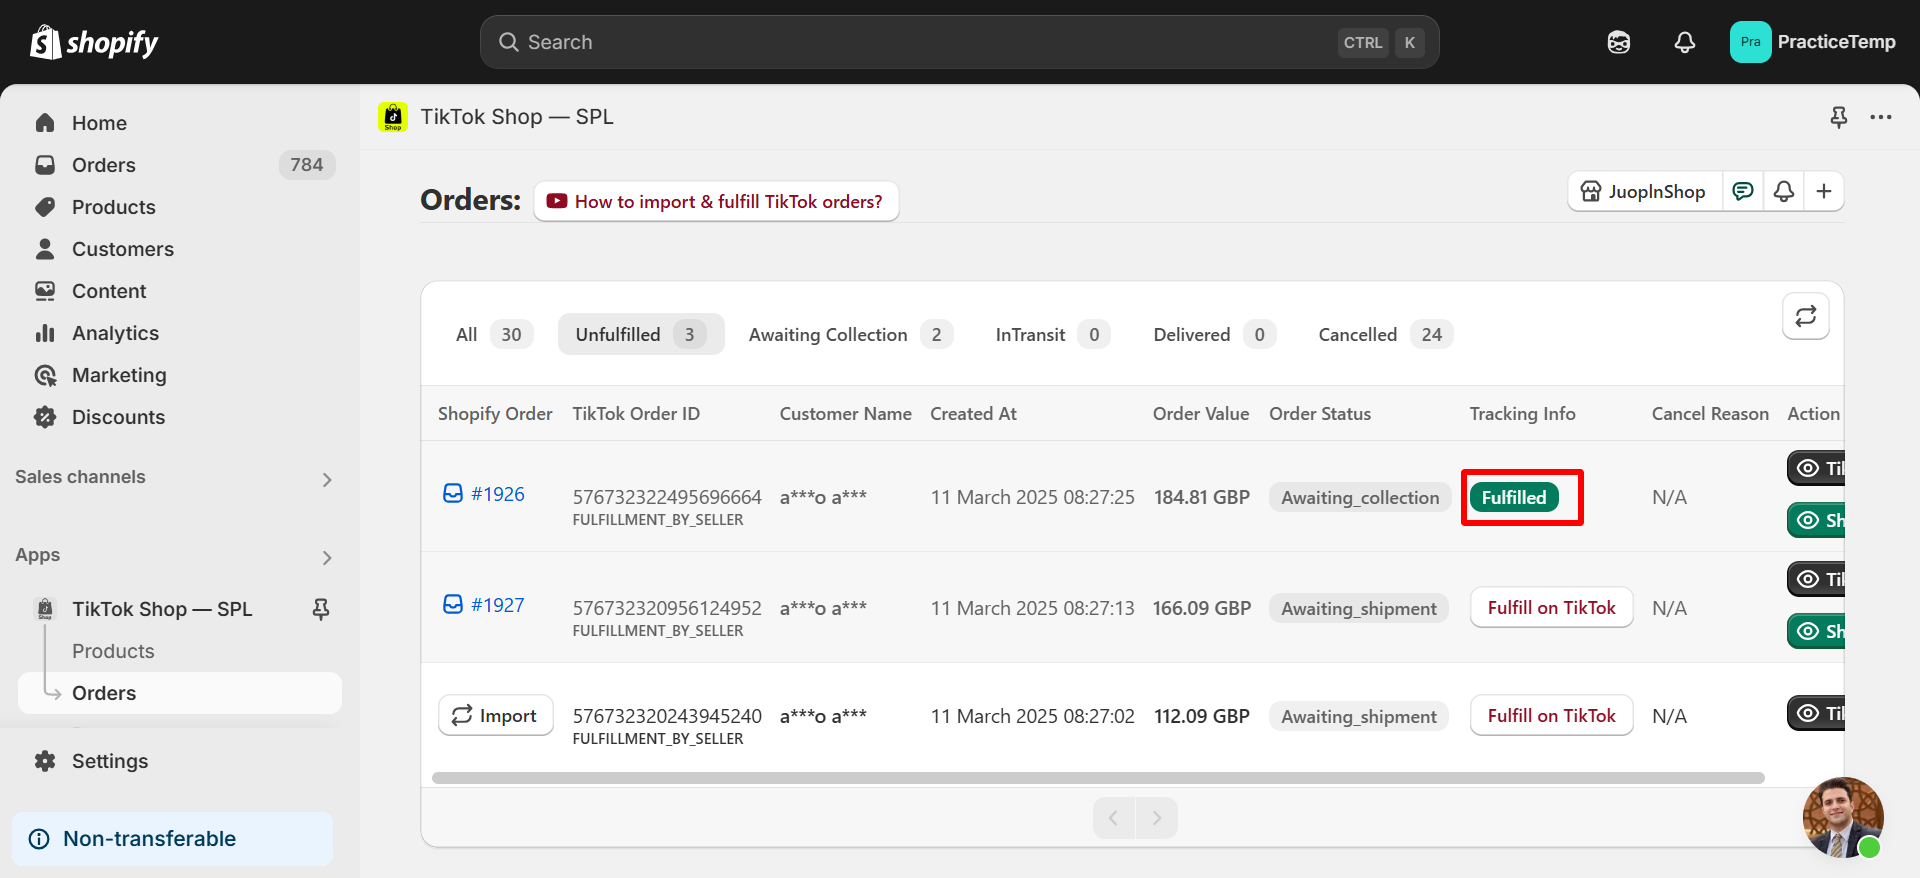Click the pin icon in app header
Image resolution: width=1920 pixels, height=878 pixels.
[x=1839, y=117]
